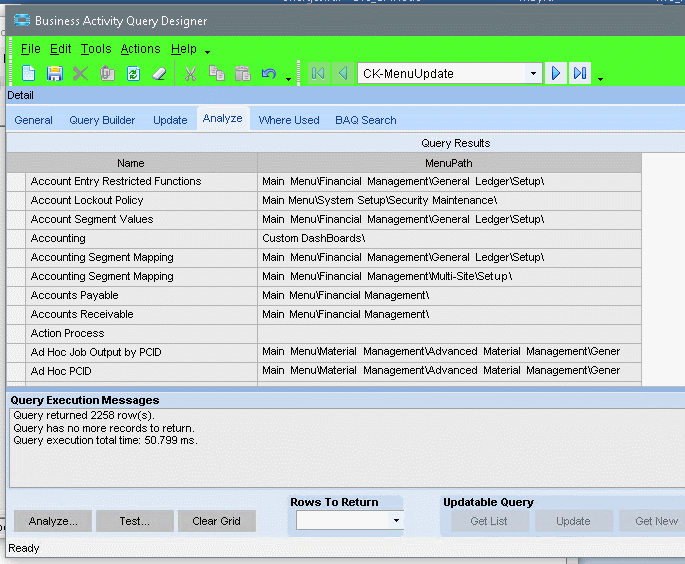
Task: Open the BAQ Search tab
Action: click(x=365, y=120)
